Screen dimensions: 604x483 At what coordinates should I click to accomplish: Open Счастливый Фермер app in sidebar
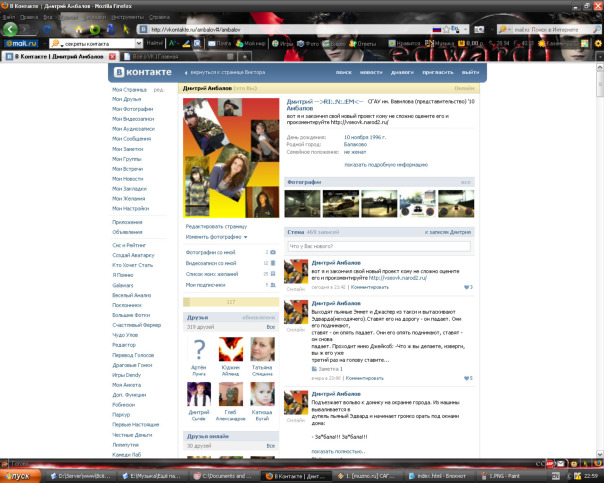point(136,325)
